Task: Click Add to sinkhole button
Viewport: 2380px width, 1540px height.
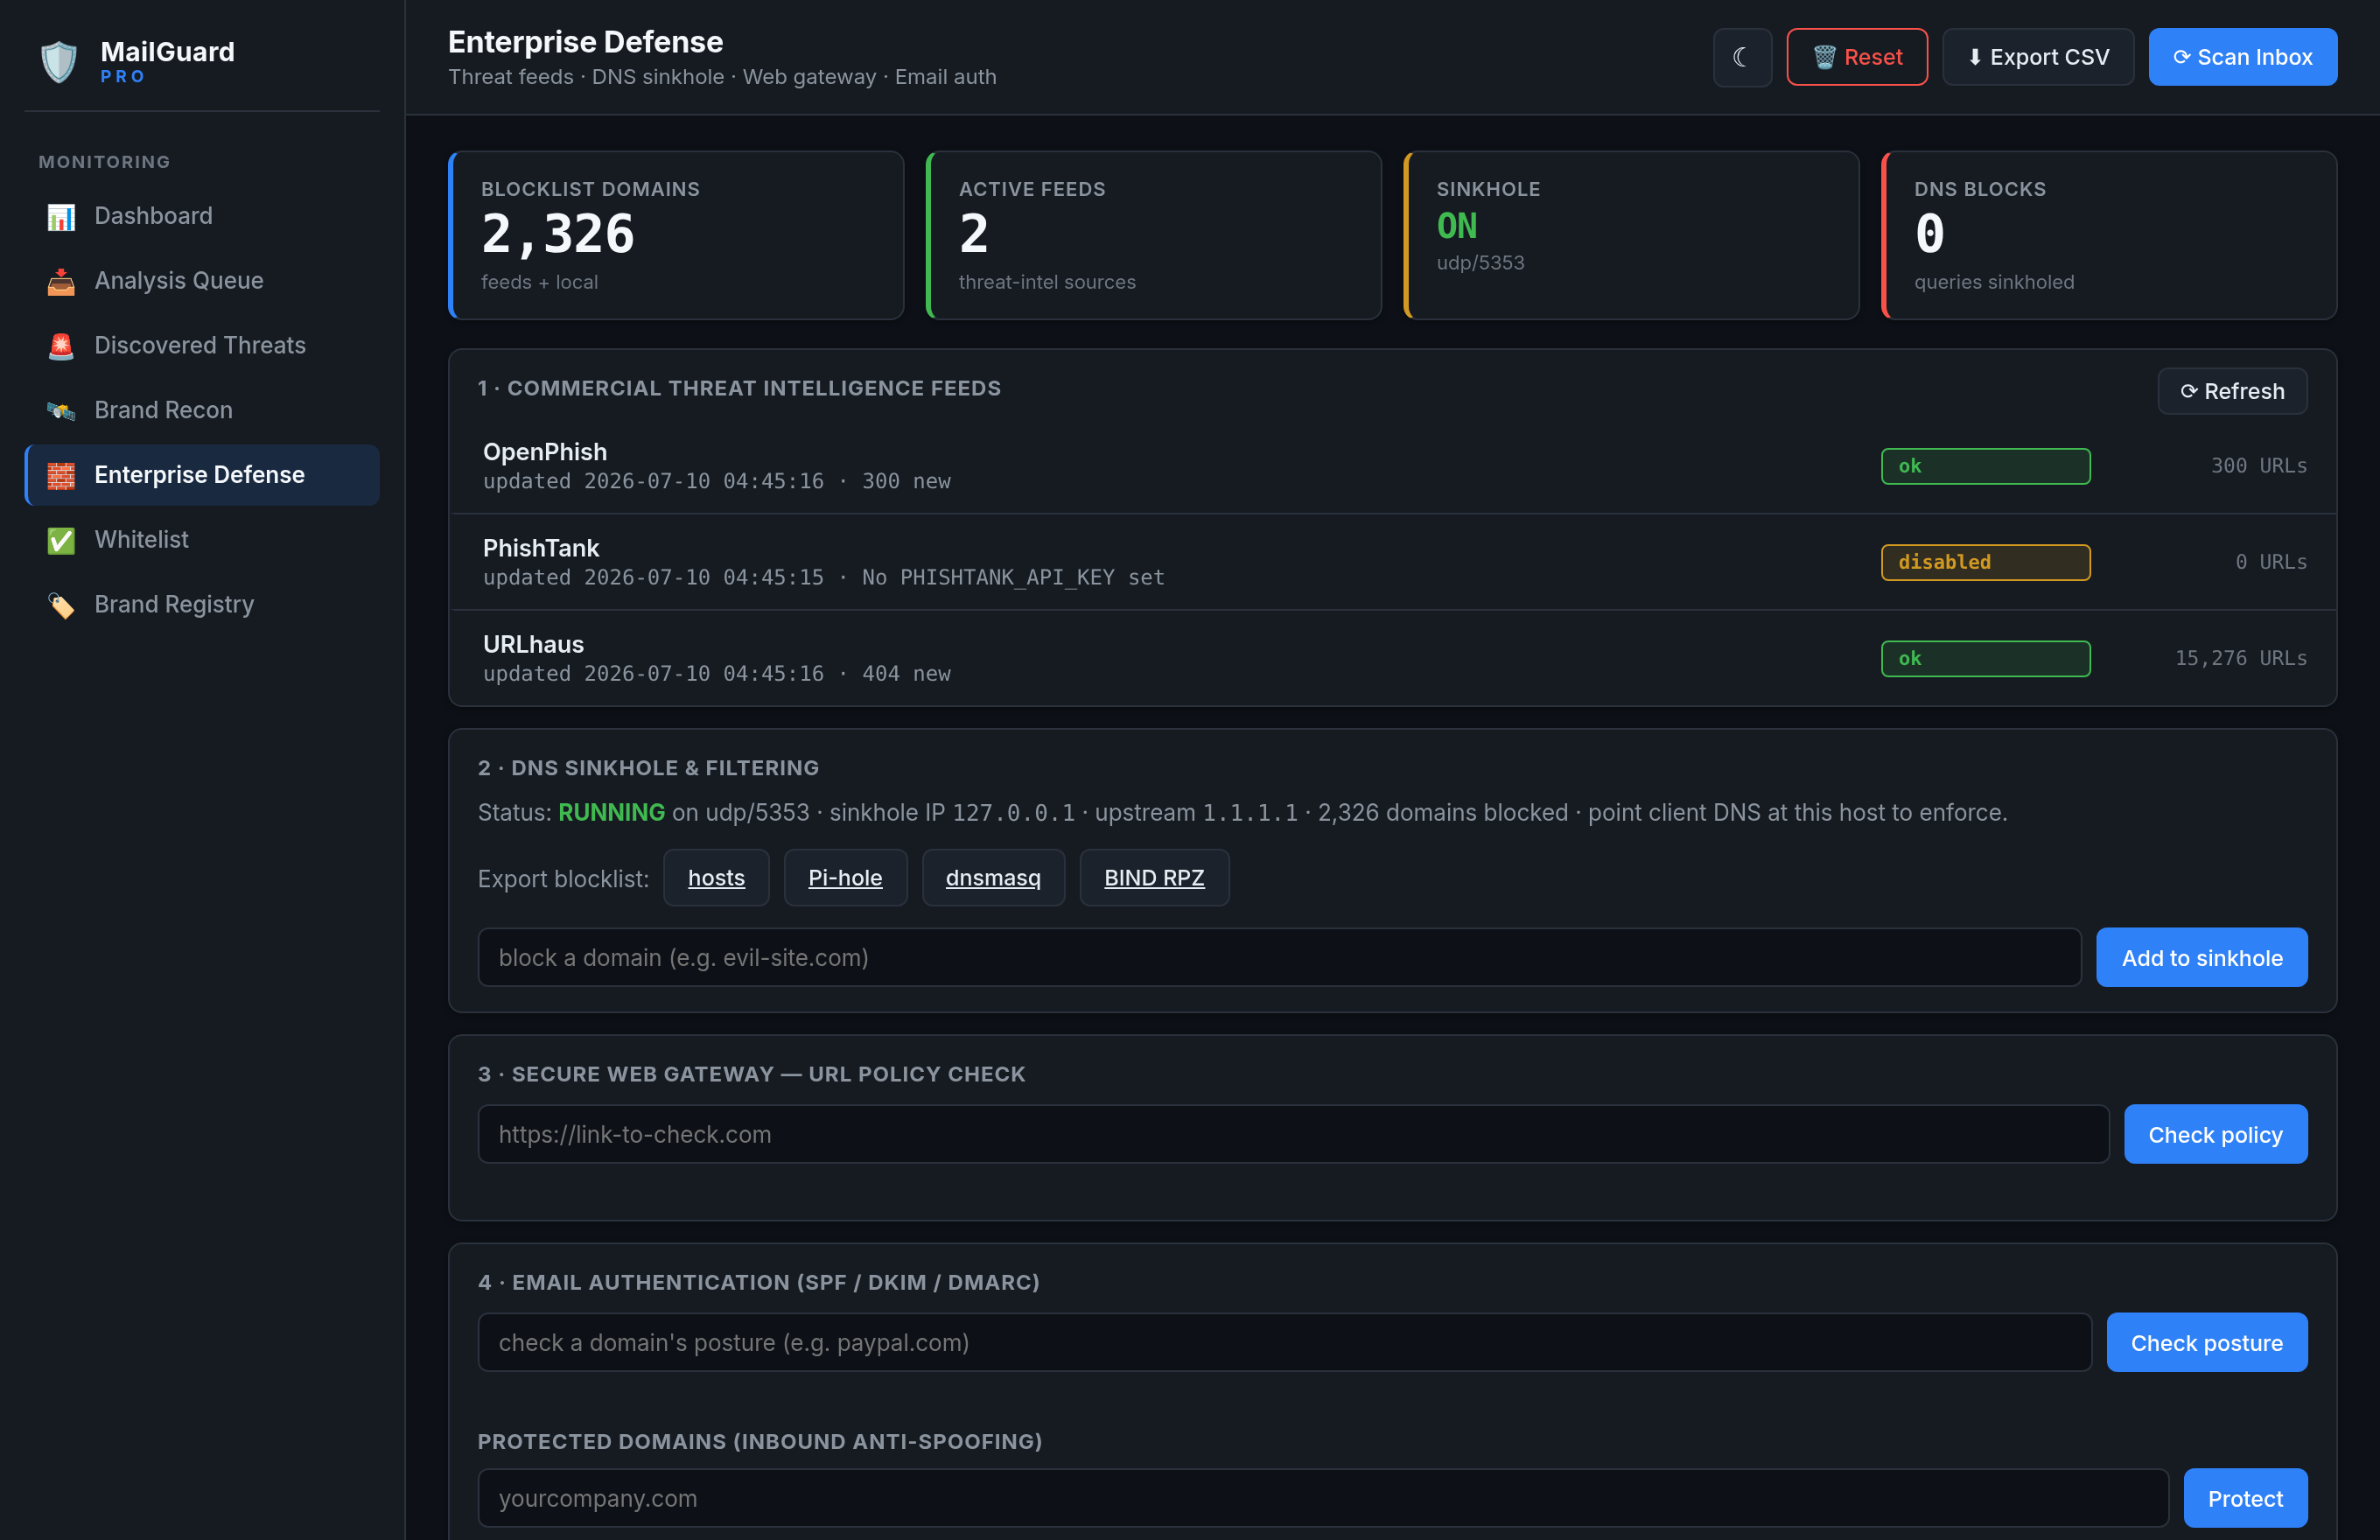Action: pyautogui.click(x=2202, y=958)
